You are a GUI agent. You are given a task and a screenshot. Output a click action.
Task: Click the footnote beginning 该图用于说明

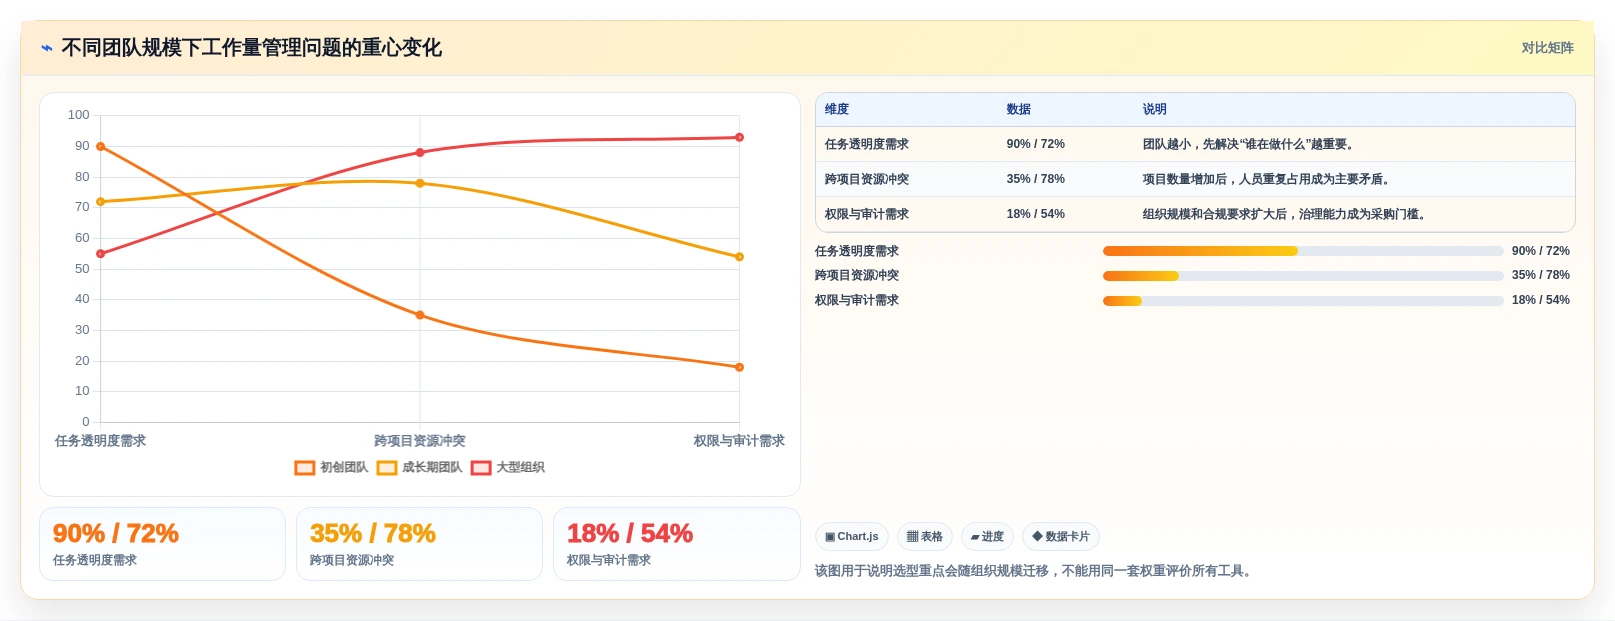pos(1034,572)
